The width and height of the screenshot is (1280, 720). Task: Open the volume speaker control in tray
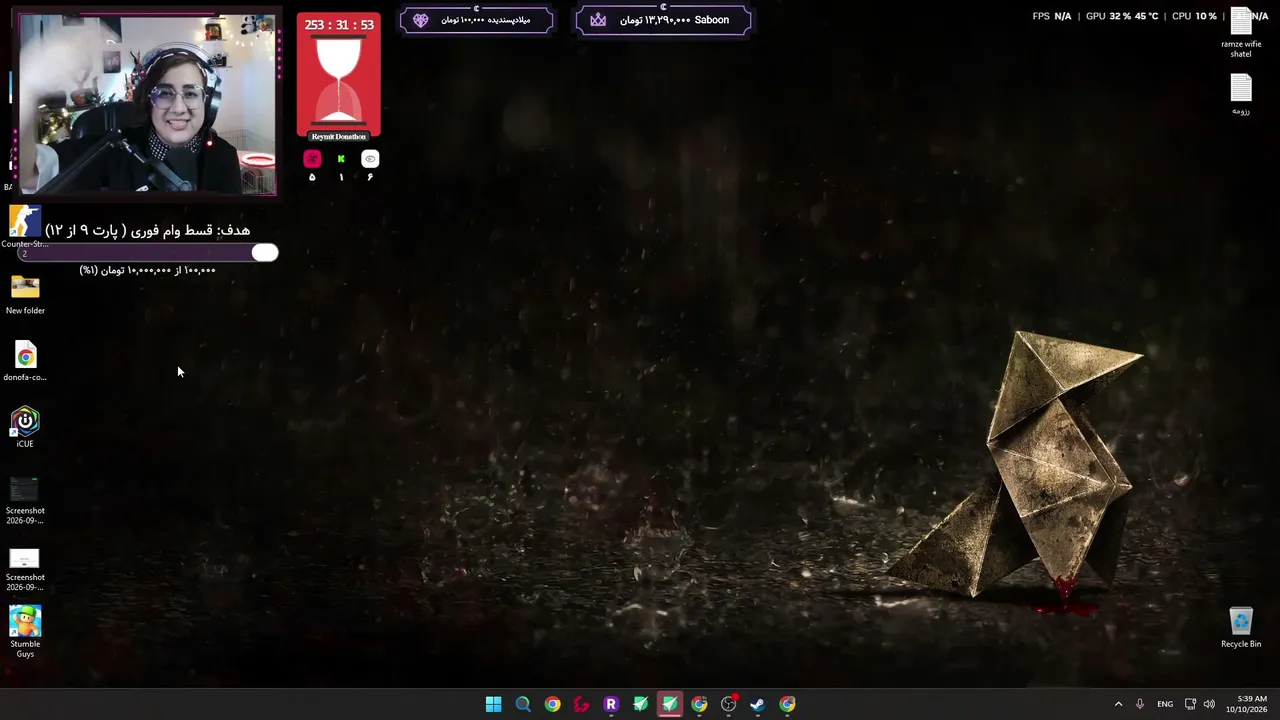[1209, 704]
